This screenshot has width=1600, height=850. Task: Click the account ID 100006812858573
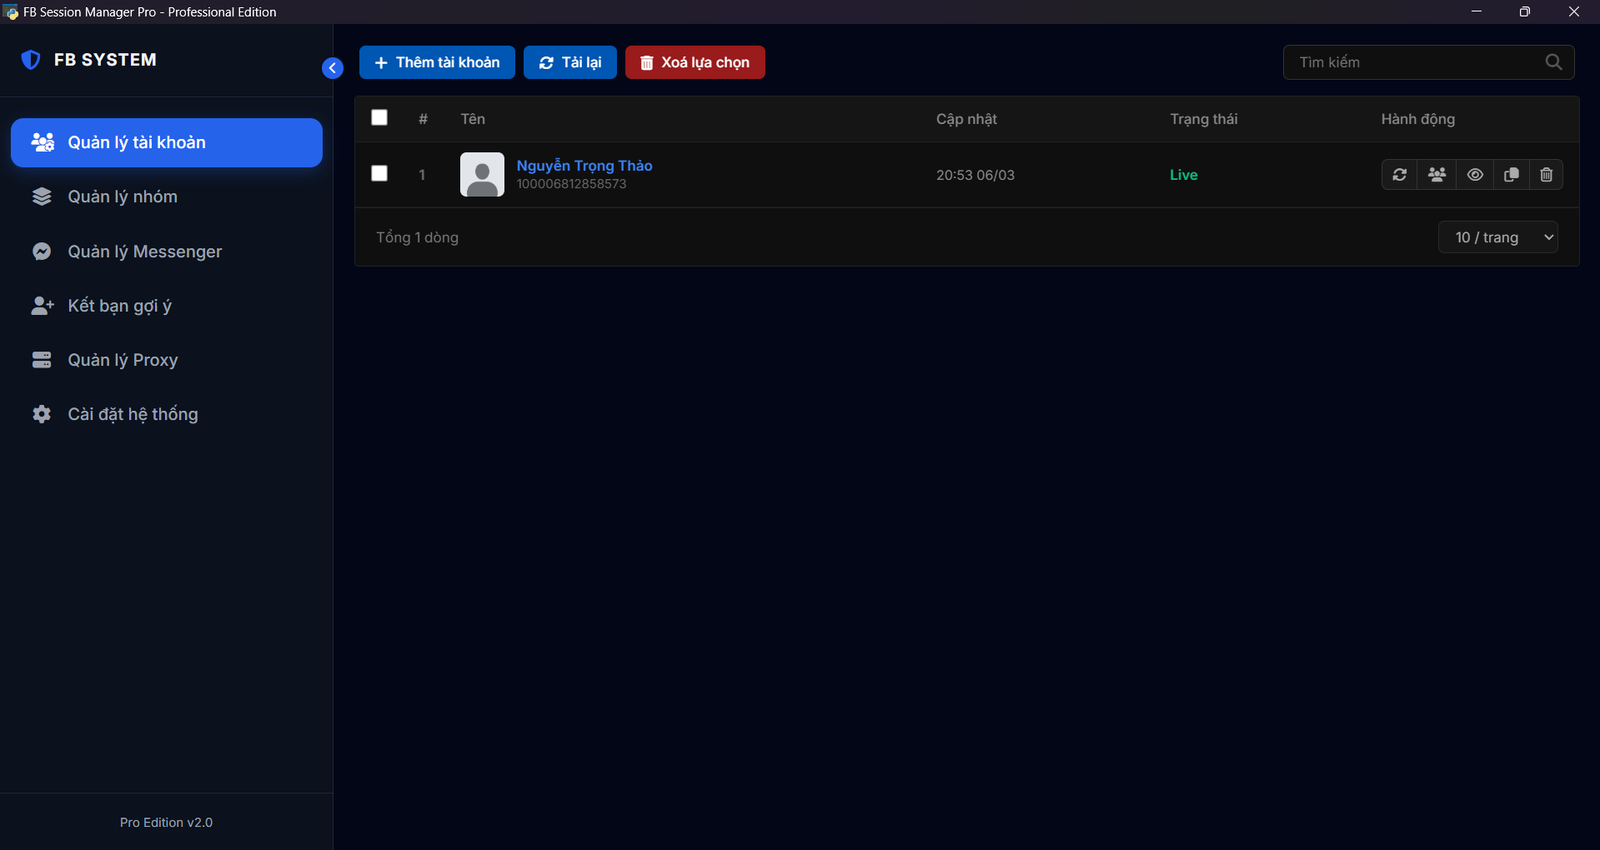[x=572, y=184]
